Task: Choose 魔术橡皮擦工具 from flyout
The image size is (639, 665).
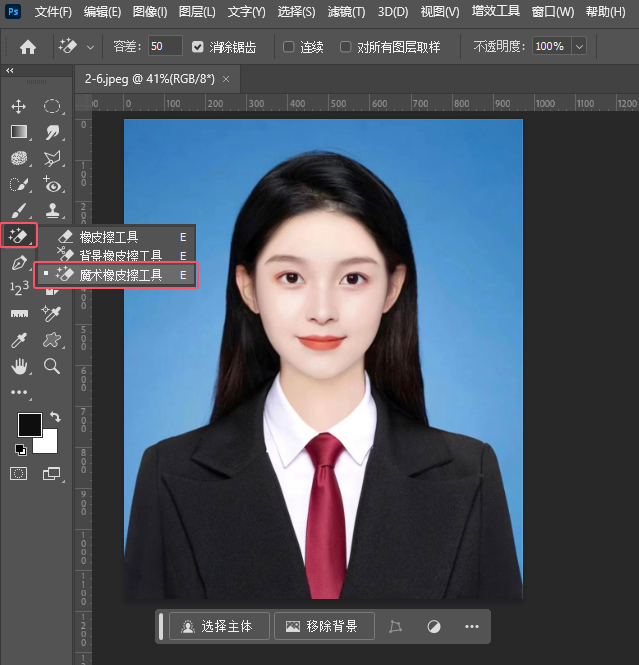Action: (116, 275)
